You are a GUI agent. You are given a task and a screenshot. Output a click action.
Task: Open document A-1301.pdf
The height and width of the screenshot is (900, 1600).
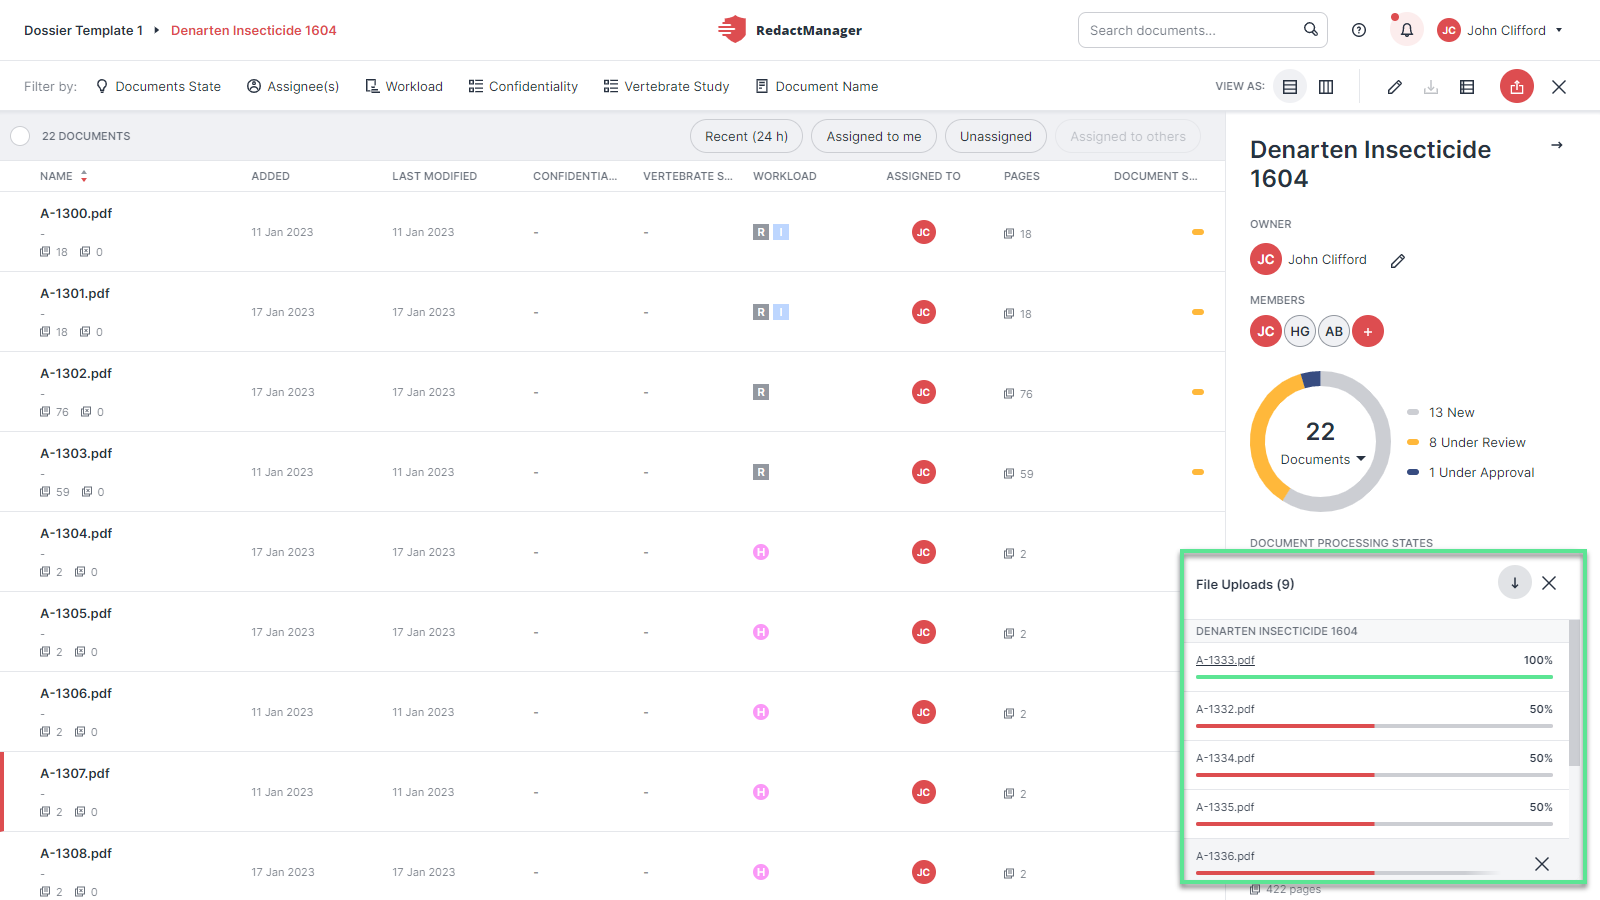coord(75,293)
